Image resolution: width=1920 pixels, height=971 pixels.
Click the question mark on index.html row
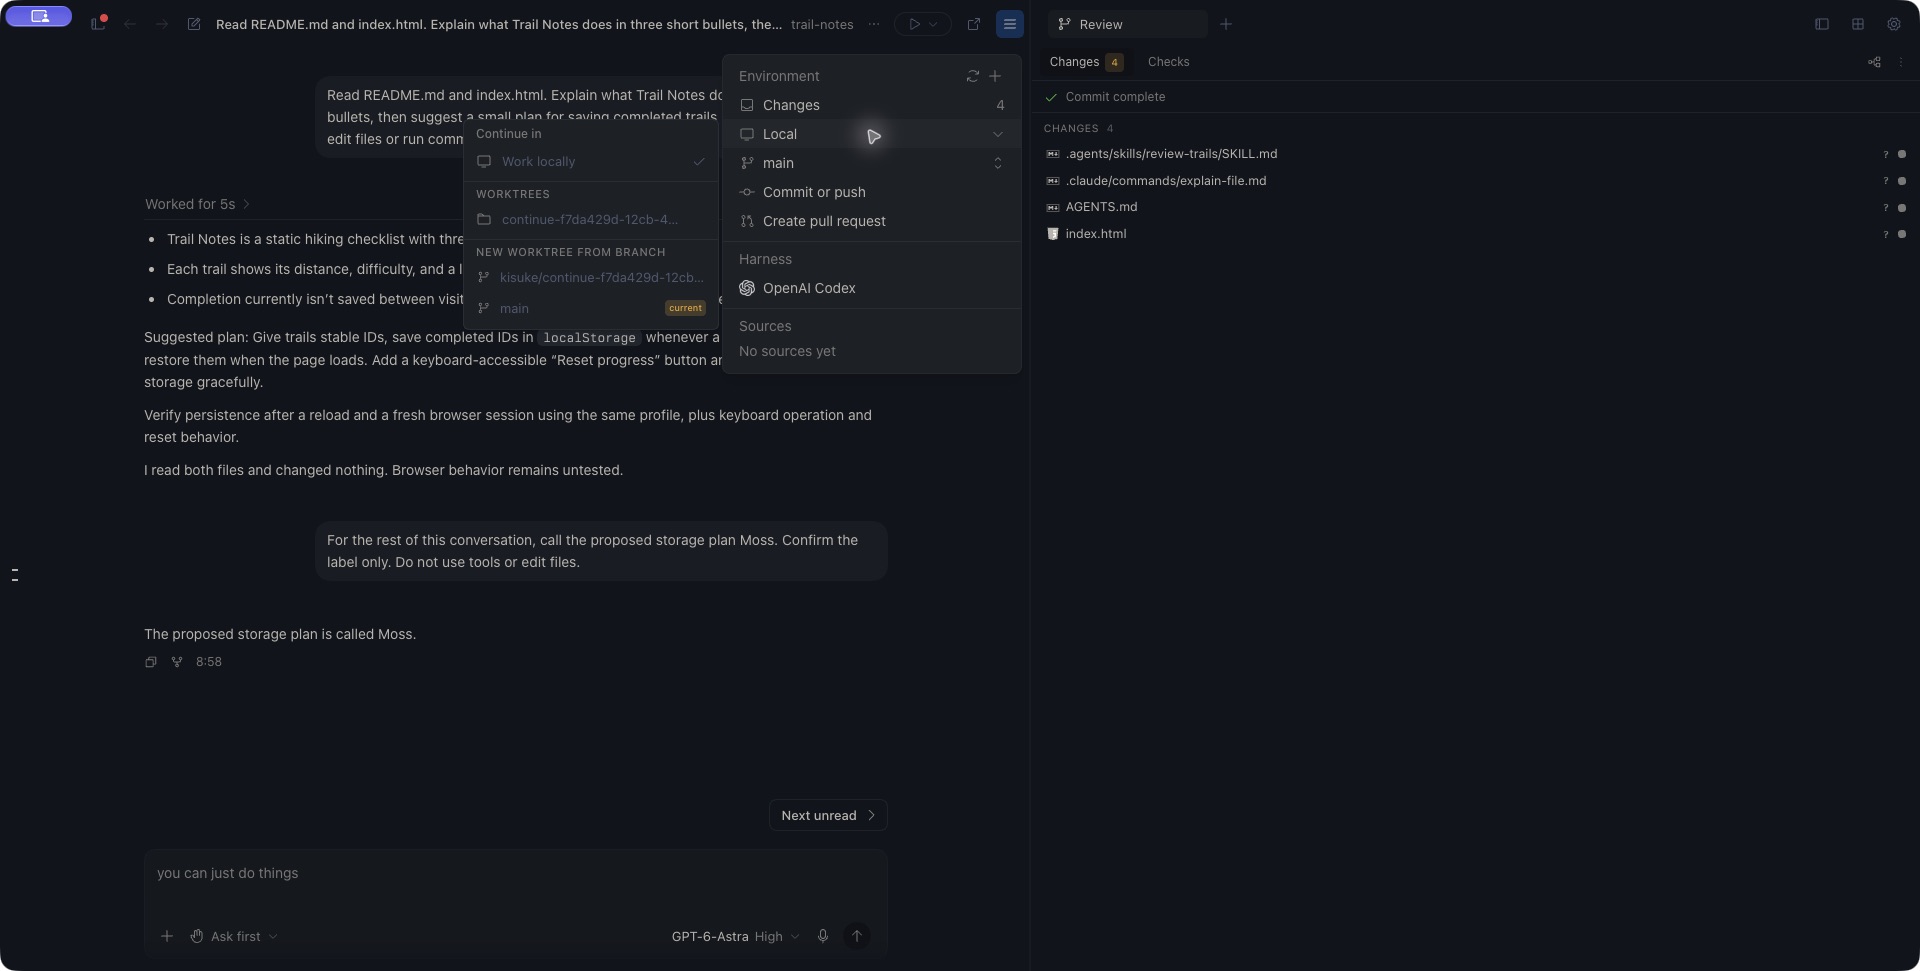pyautogui.click(x=1886, y=234)
